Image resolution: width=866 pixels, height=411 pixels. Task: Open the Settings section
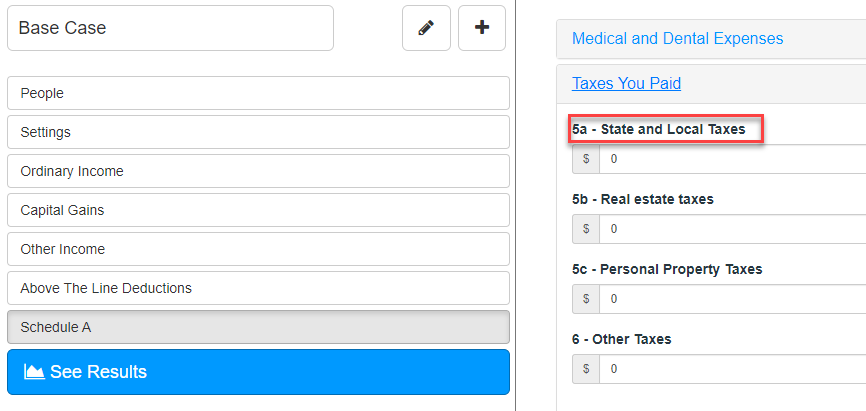click(258, 132)
